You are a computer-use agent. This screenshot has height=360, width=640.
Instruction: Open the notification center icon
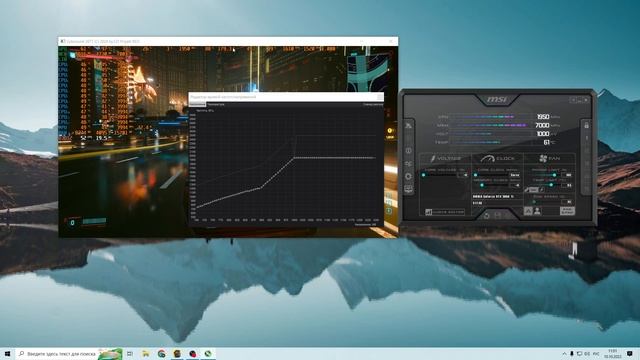(x=630, y=353)
